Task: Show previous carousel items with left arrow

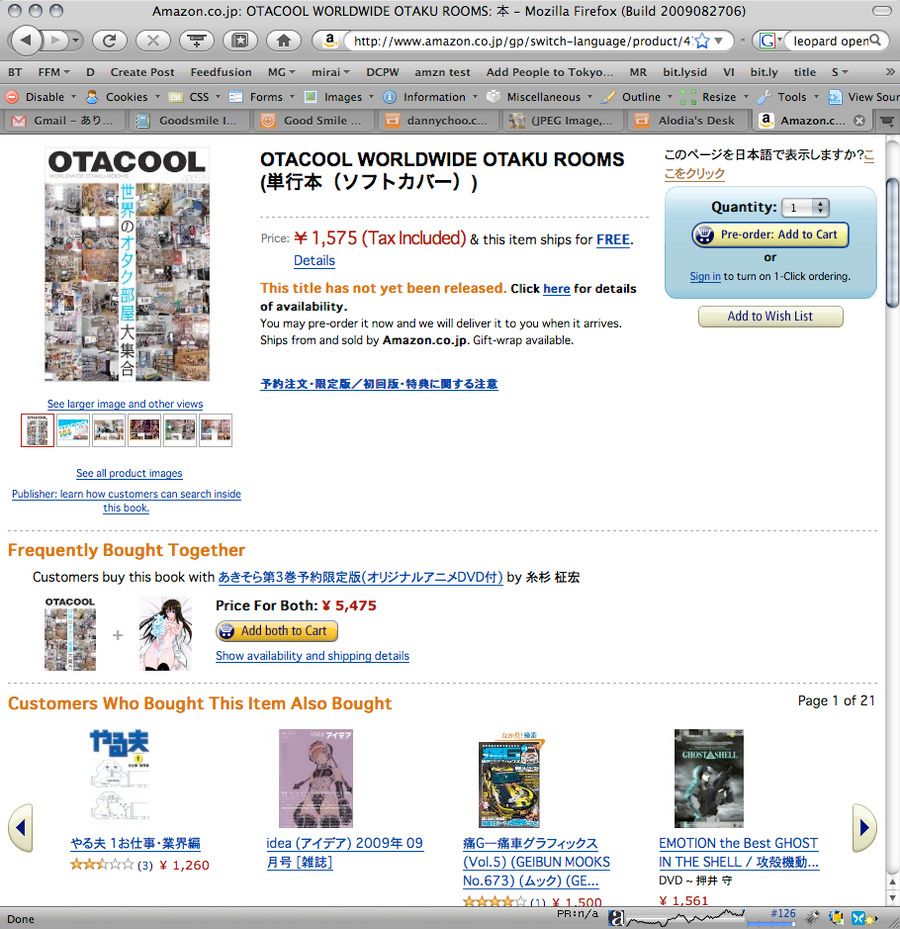Action: coord(21,827)
